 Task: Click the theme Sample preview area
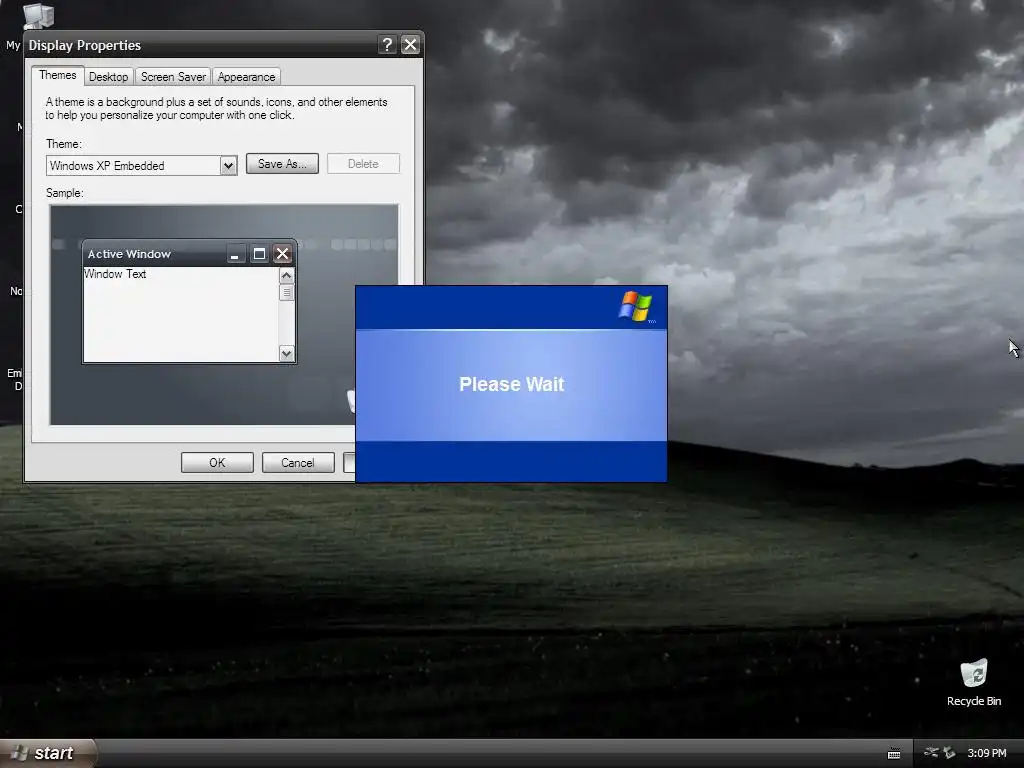[x=224, y=315]
